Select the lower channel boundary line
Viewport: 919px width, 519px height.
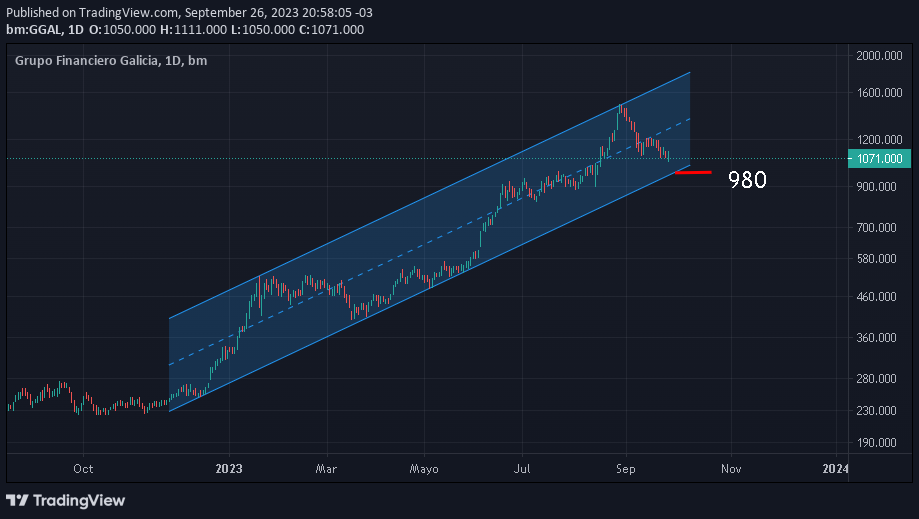430,288
